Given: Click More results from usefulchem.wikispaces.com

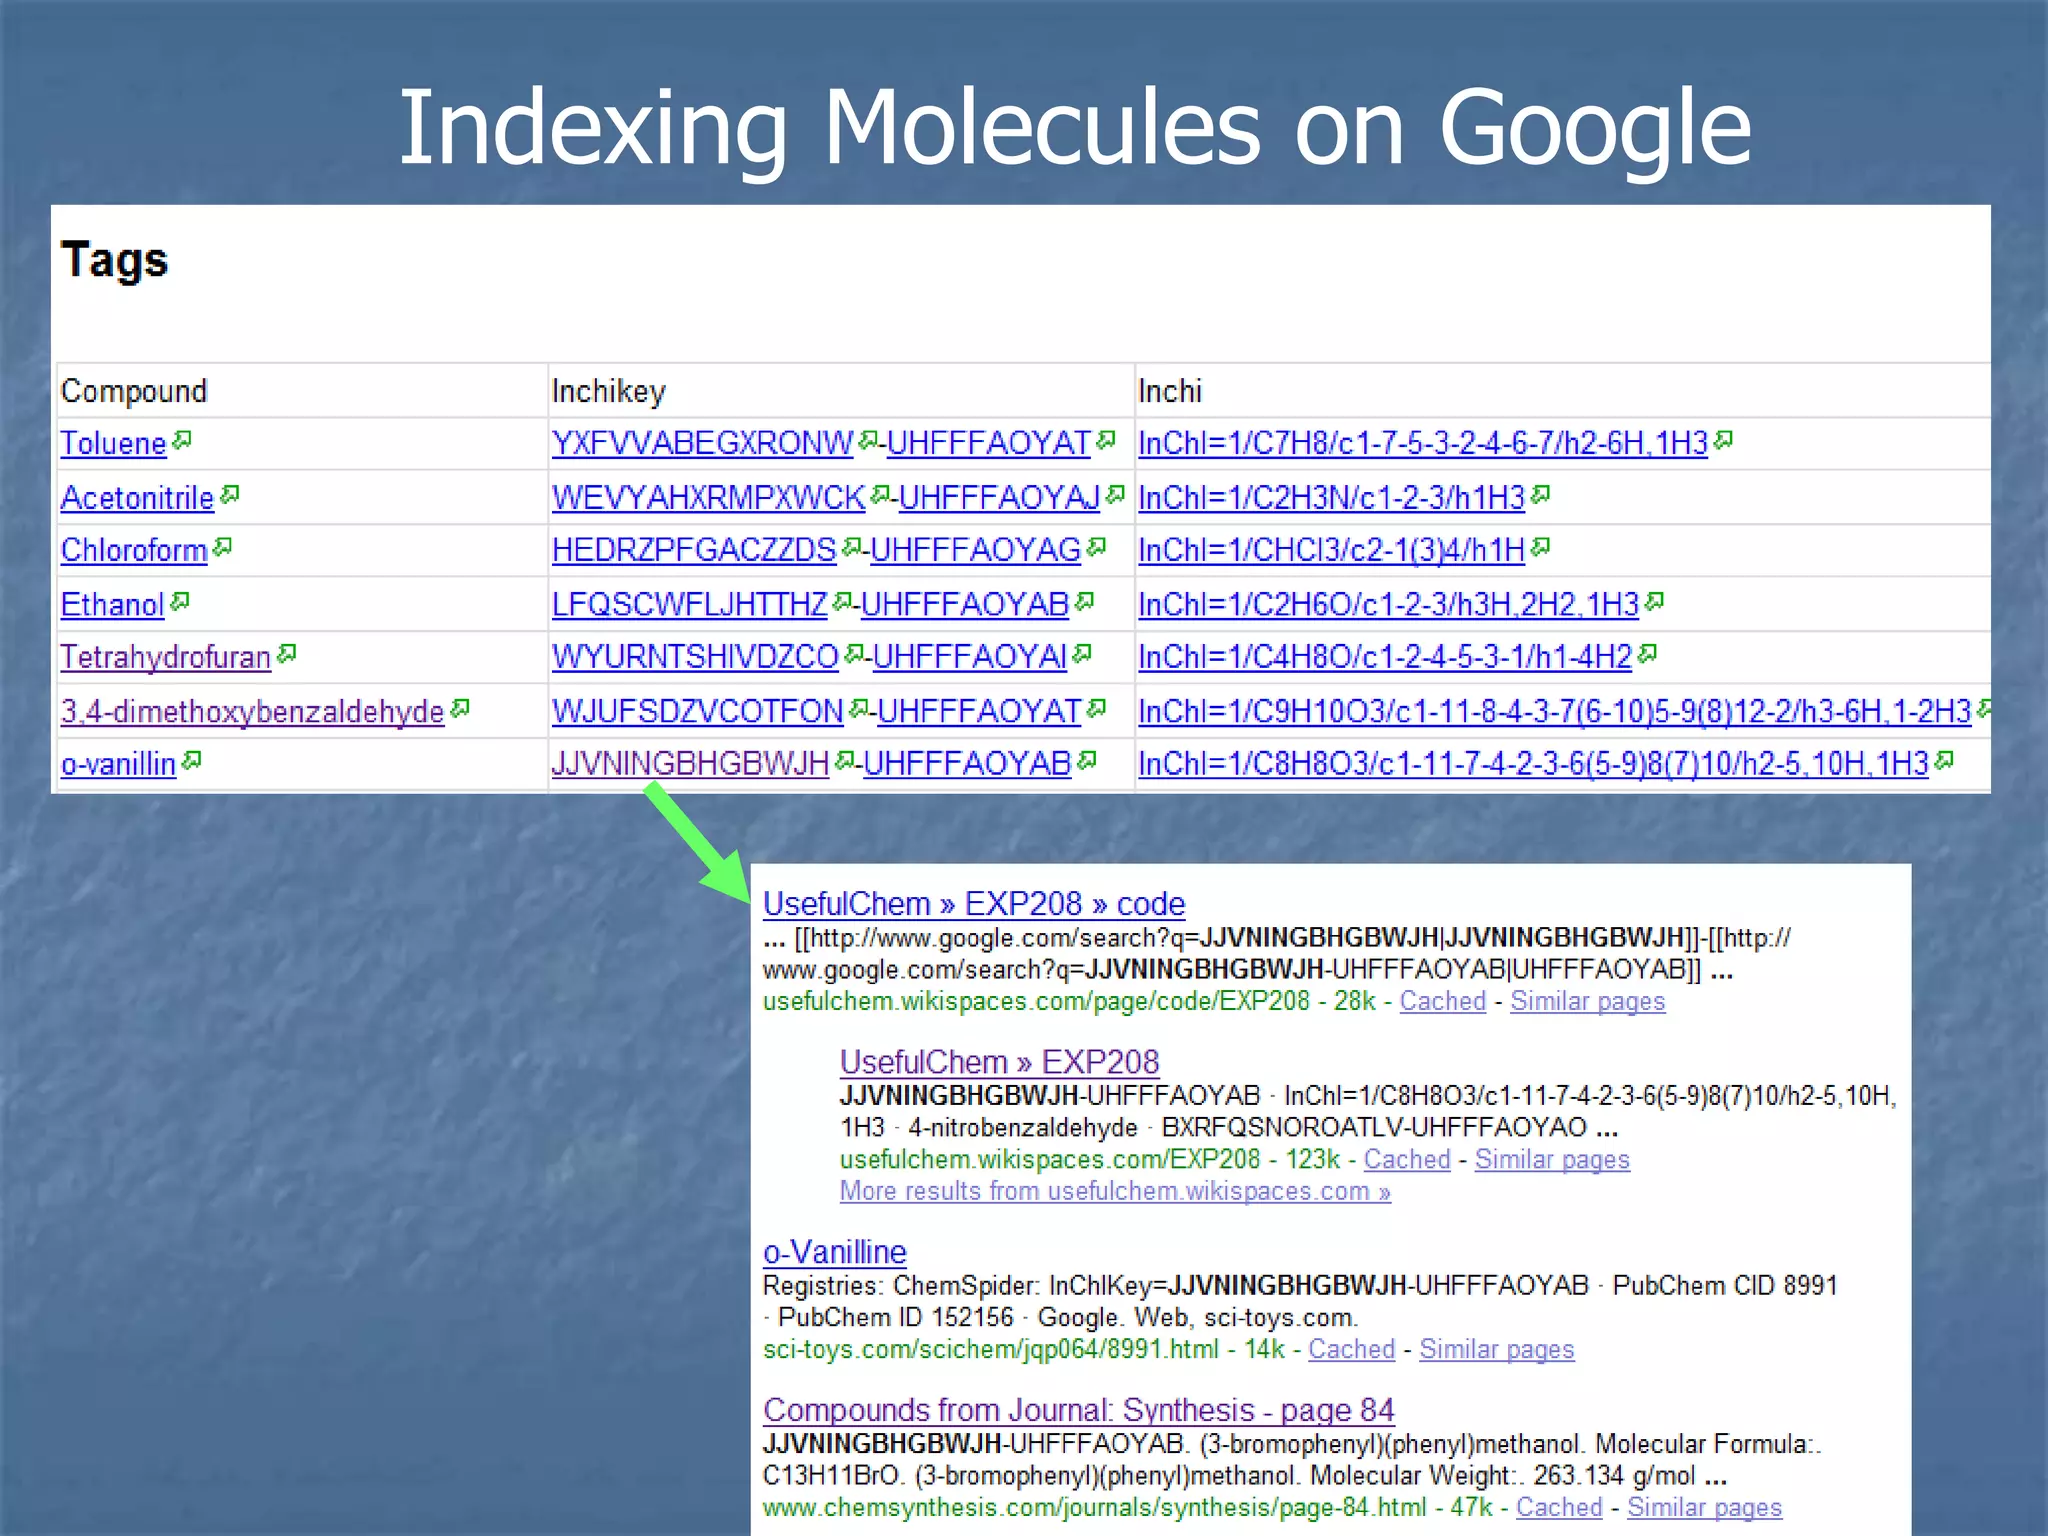Looking at the screenshot, I should 1114,1191.
